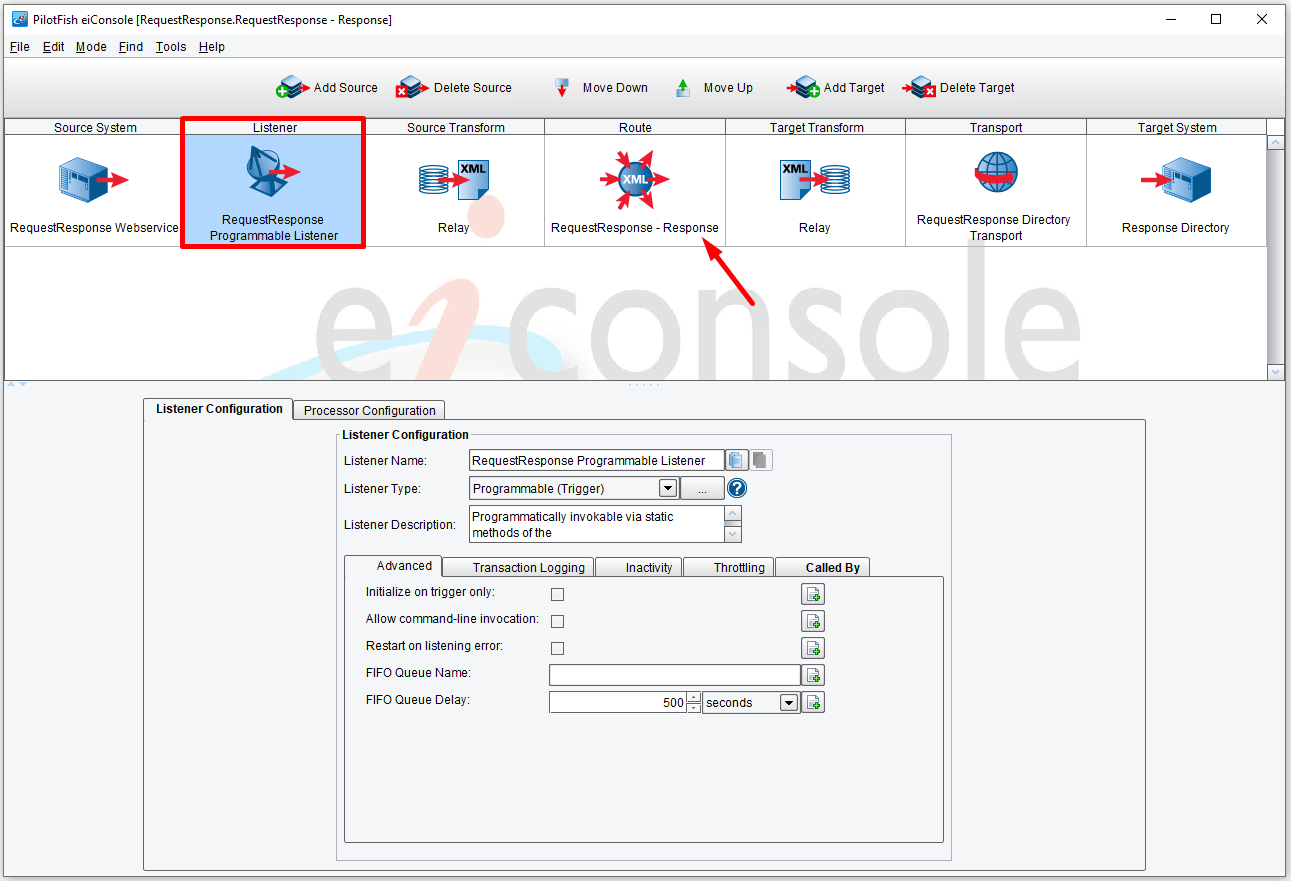Switch to the Called By tab
The width and height of the screenshot is (1291, 881).
(823, 567)
